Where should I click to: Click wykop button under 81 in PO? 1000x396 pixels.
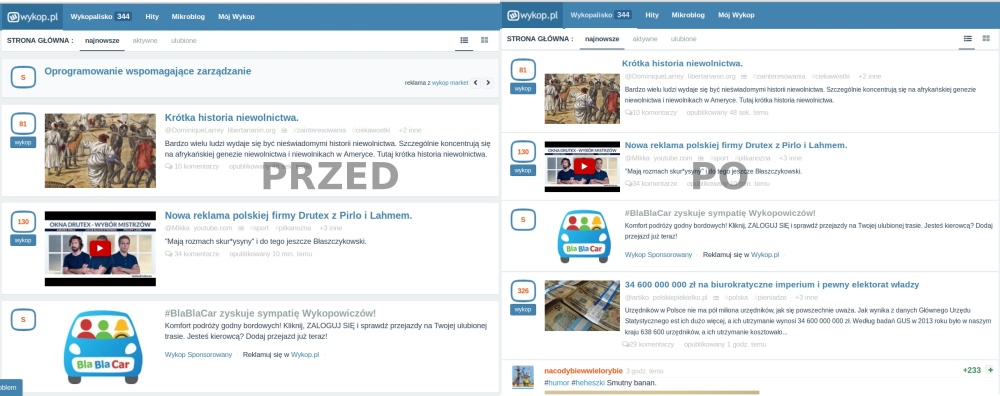[523, 89]
